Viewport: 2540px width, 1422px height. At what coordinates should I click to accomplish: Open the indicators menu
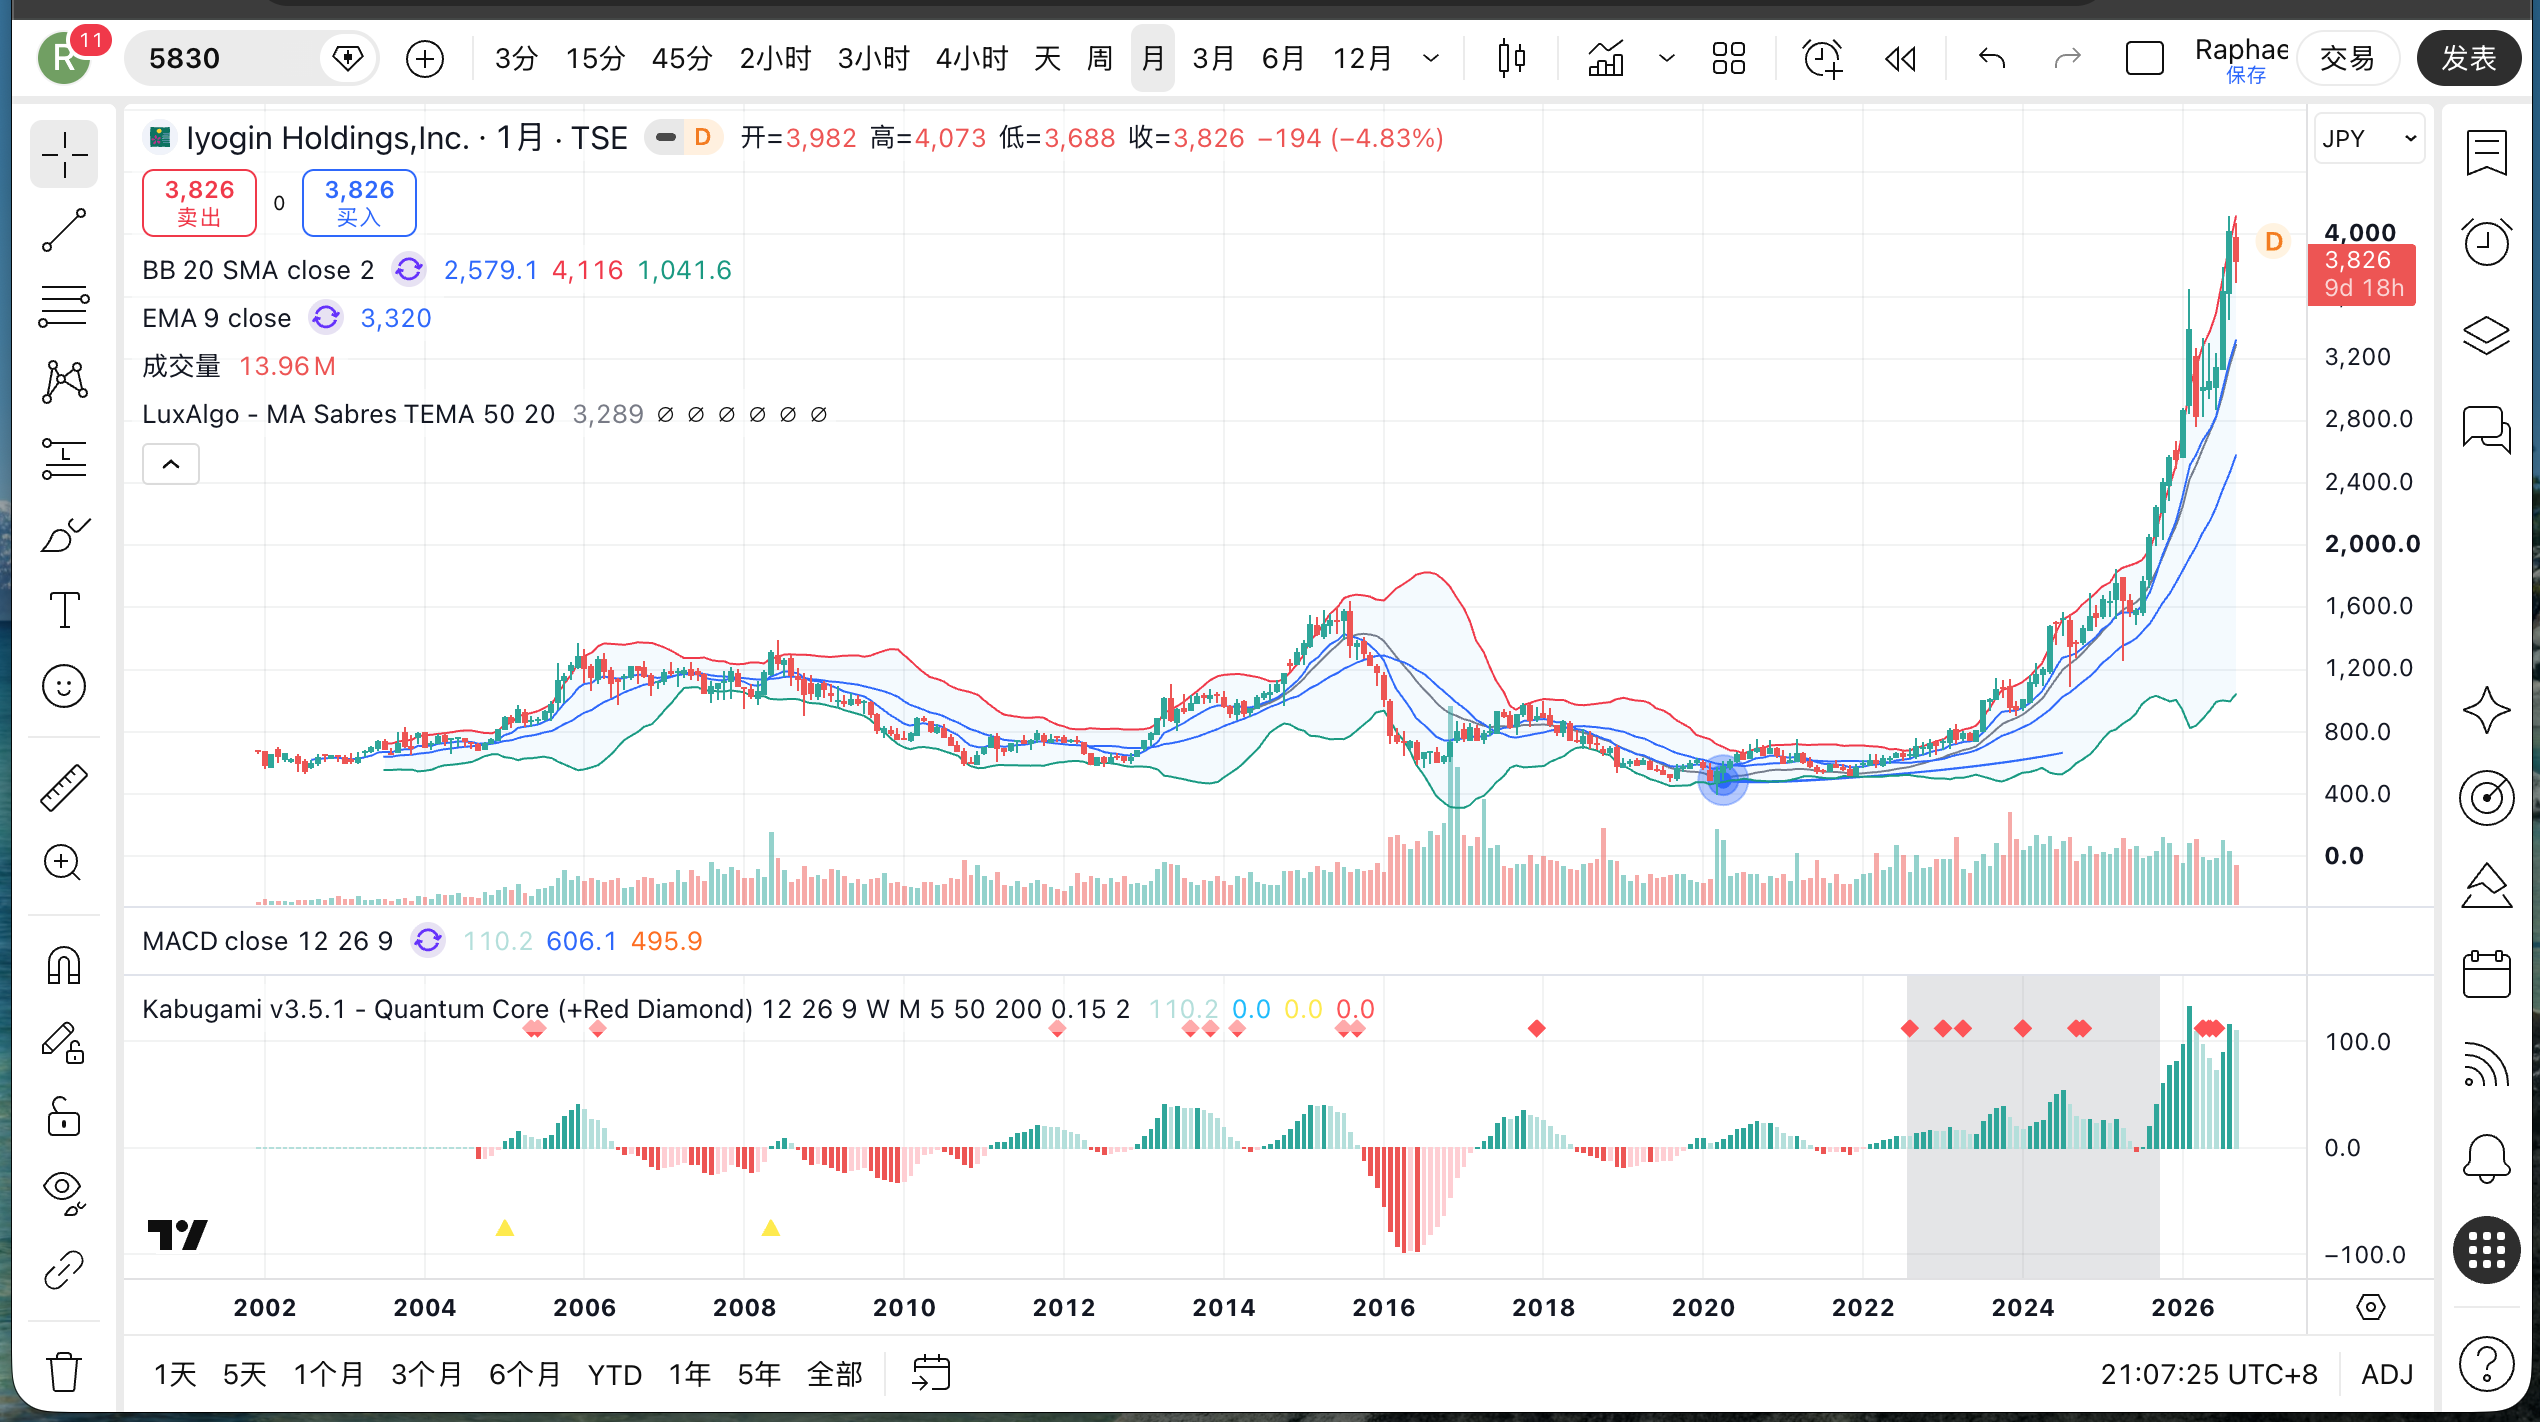point(1606,59)
